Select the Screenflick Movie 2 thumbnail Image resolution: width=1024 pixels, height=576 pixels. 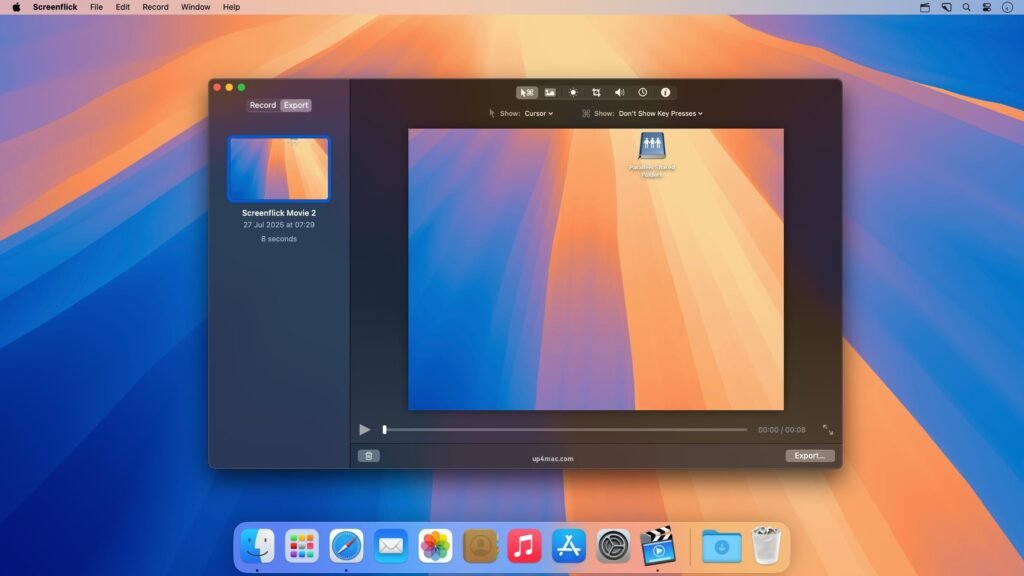tap(279, 169)
